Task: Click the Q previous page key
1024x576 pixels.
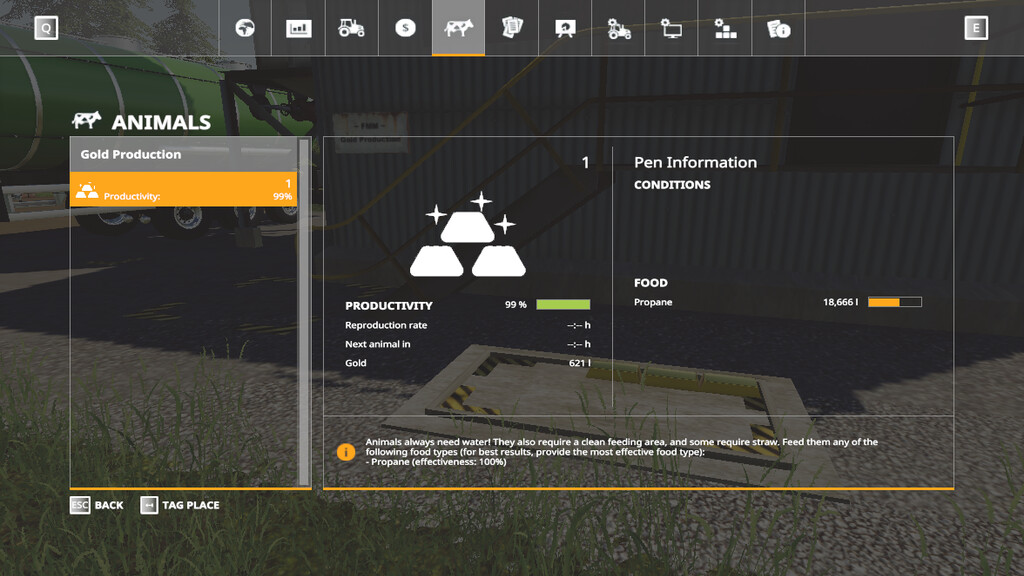Action: (x=46, y=28)
